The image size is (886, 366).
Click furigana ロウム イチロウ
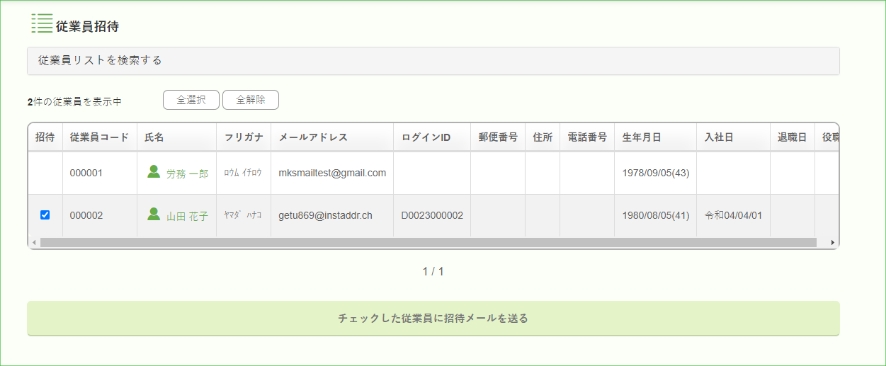243,173
